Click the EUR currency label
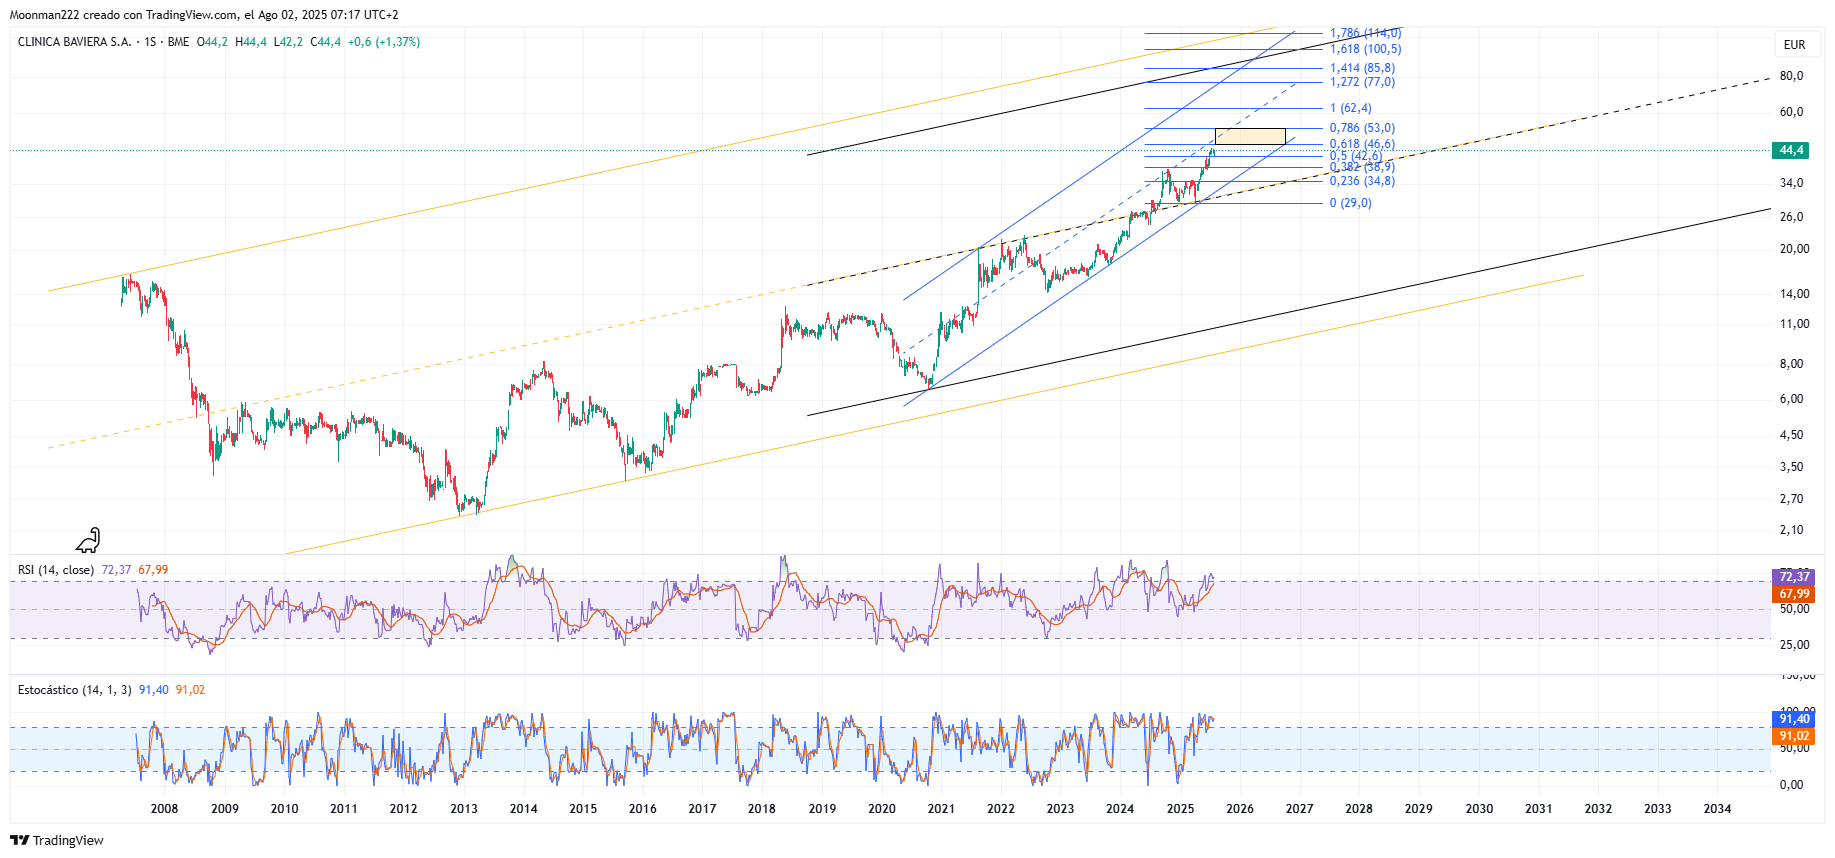Screen dimensions: 1835x858 point(1794,45)
